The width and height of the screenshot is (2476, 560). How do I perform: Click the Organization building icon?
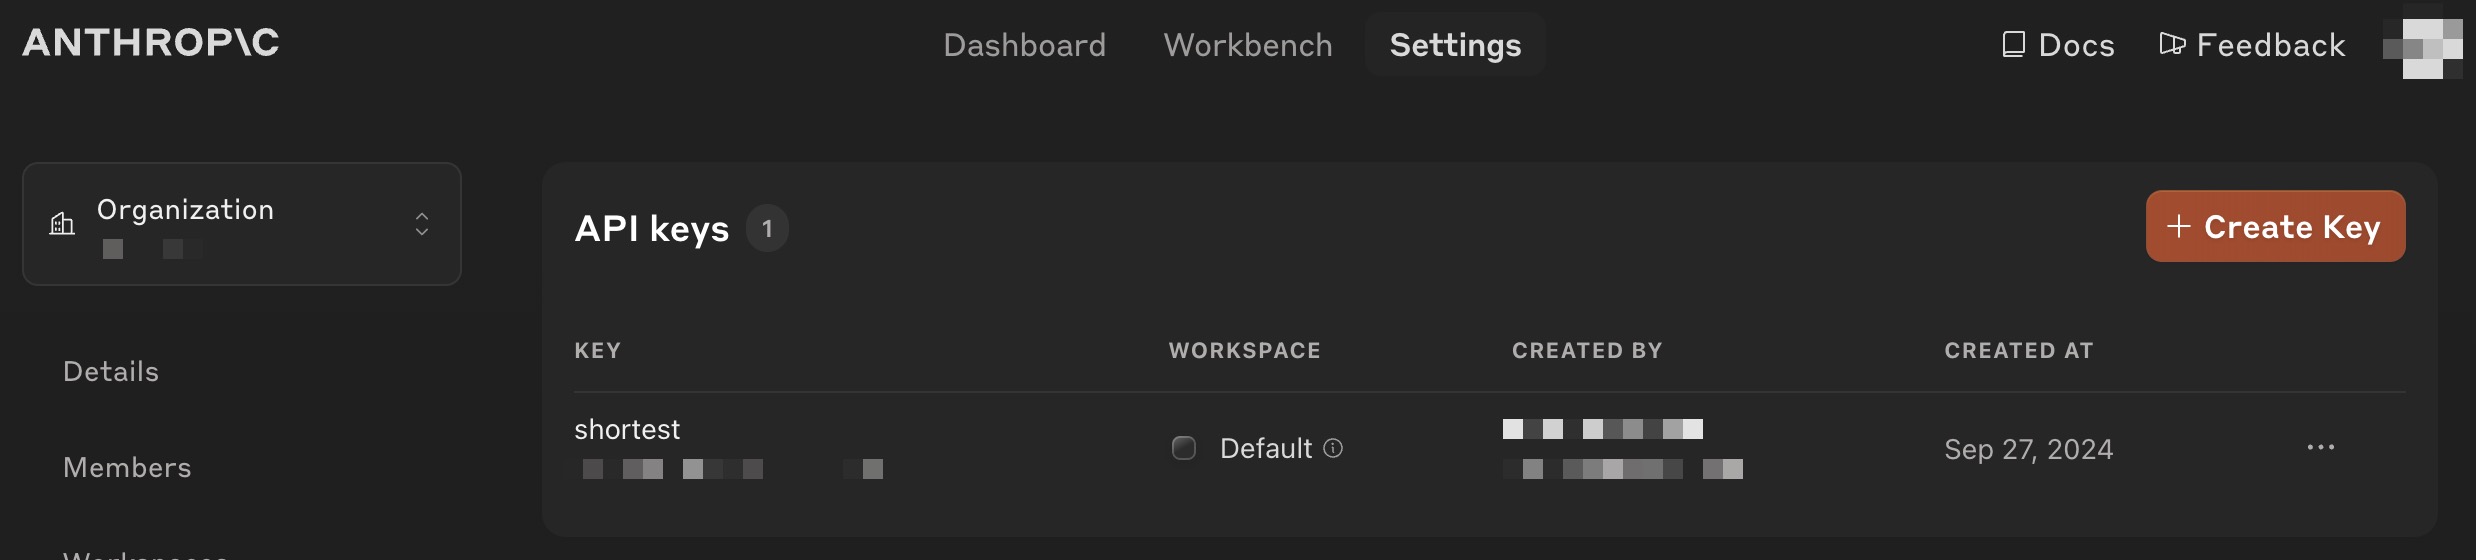[x=62, y=224]
